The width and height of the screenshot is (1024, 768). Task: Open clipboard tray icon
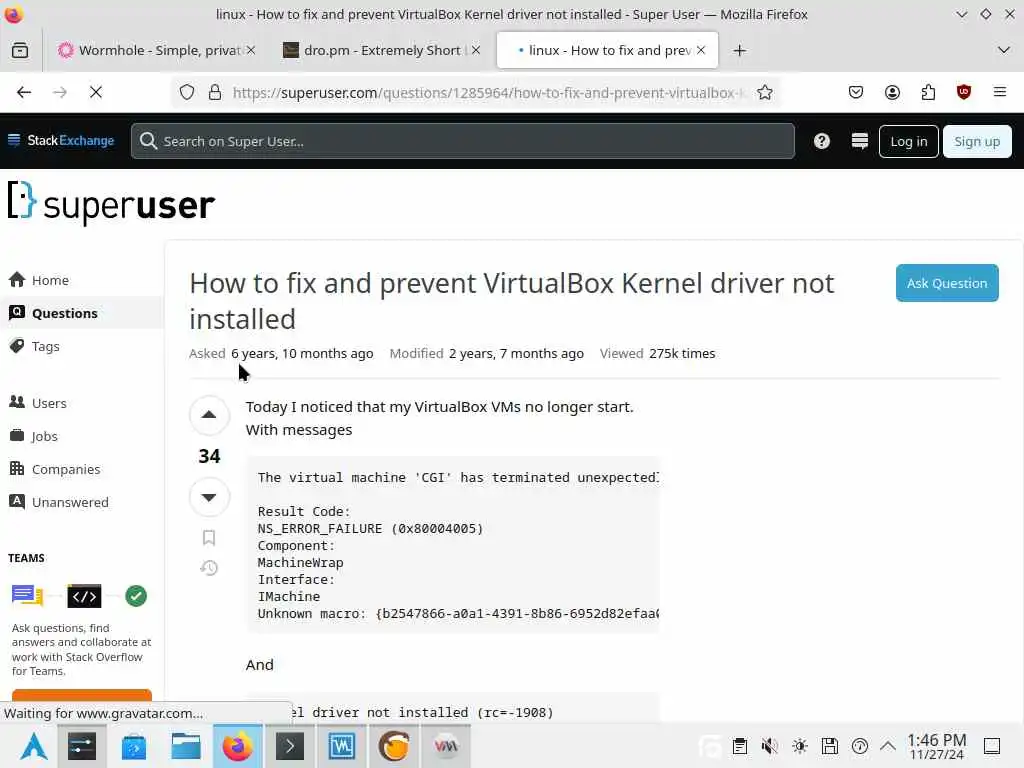[x=739, y=746]
